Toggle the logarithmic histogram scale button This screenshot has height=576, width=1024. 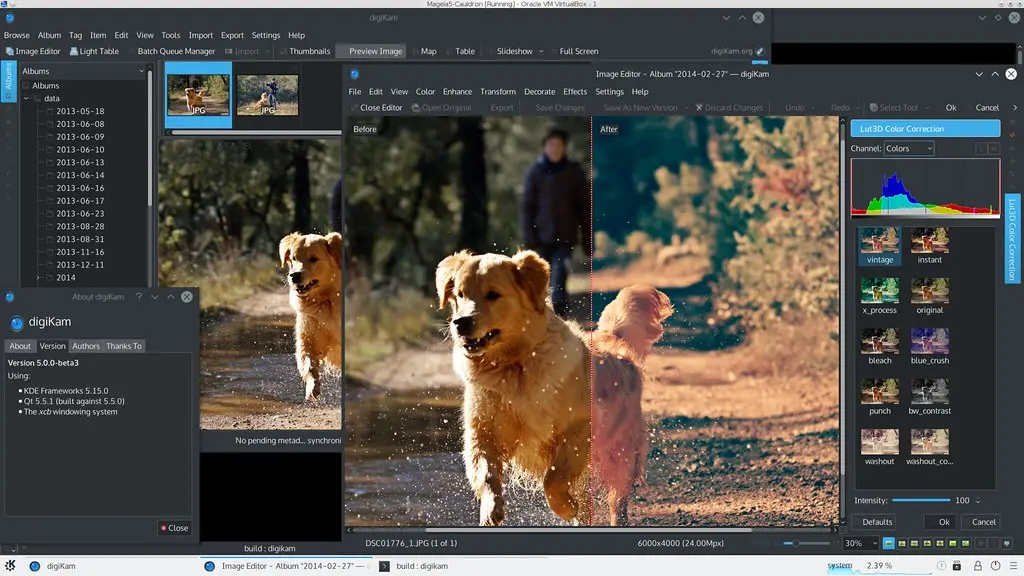[x=994, y=148]
